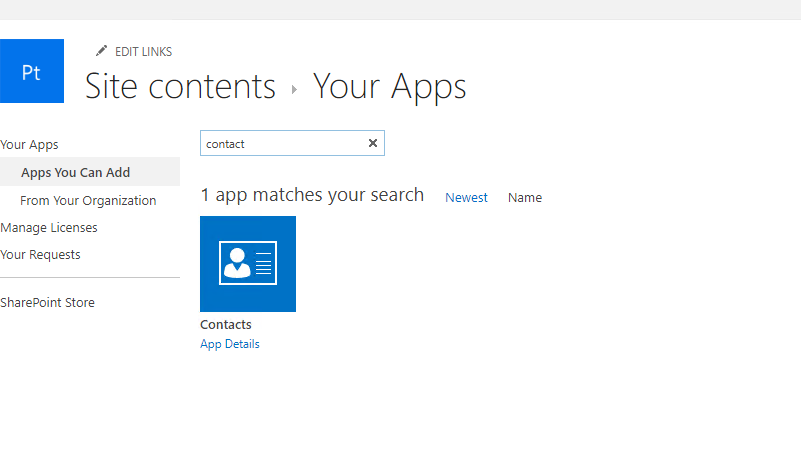Open From Your Organization
Viewport: 801px width, 466px height.
[88, 201]
